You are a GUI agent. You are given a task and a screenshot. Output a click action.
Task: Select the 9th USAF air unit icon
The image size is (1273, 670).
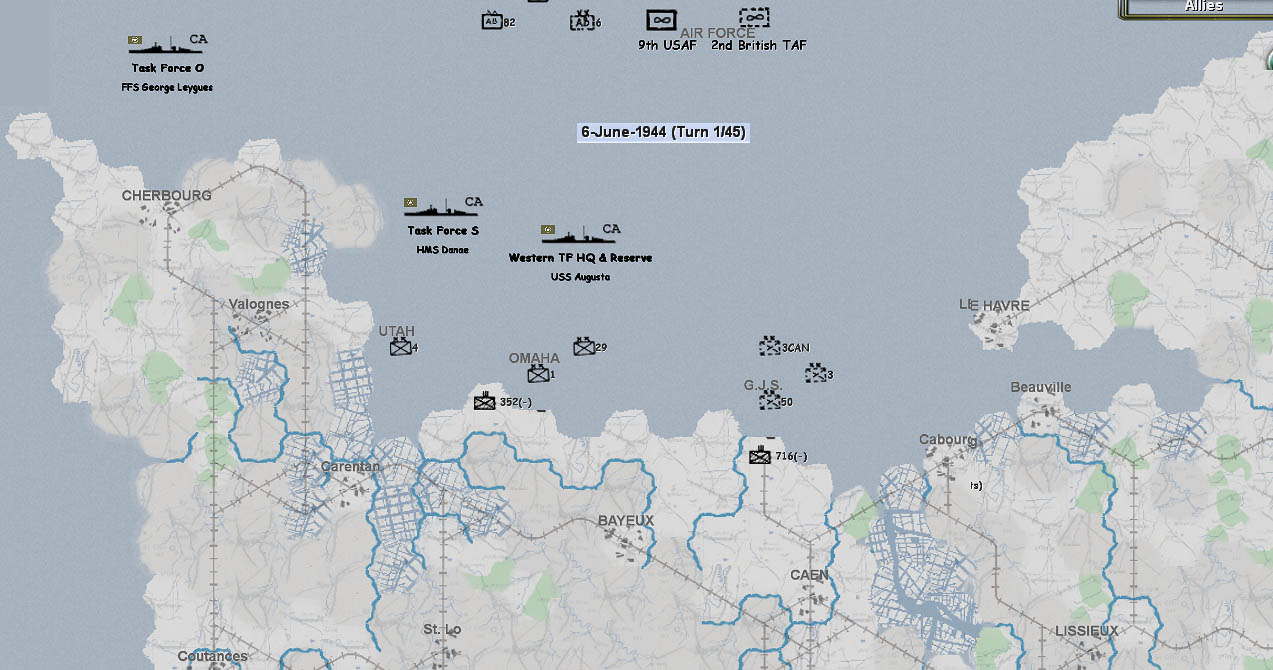tap(660, 20)
